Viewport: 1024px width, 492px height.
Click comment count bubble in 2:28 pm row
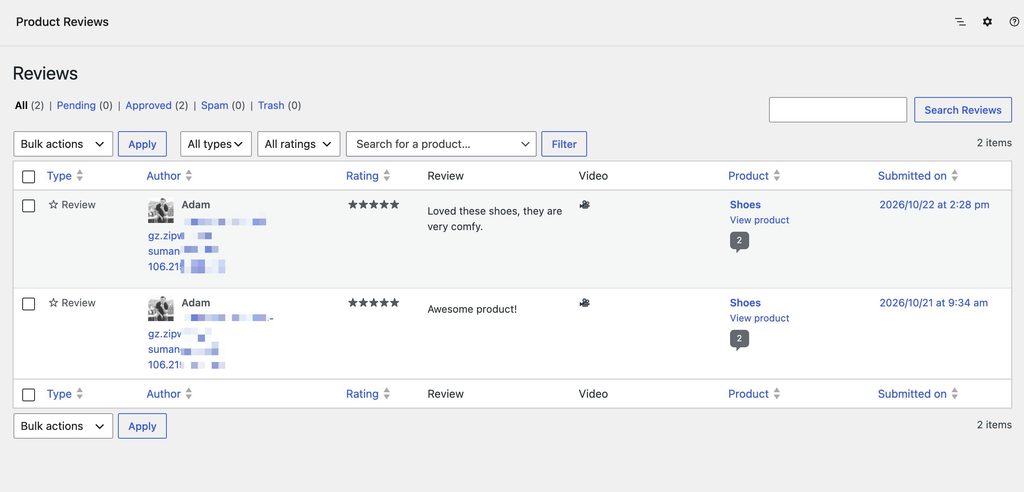pyautogui.click(x=739, y=242)
